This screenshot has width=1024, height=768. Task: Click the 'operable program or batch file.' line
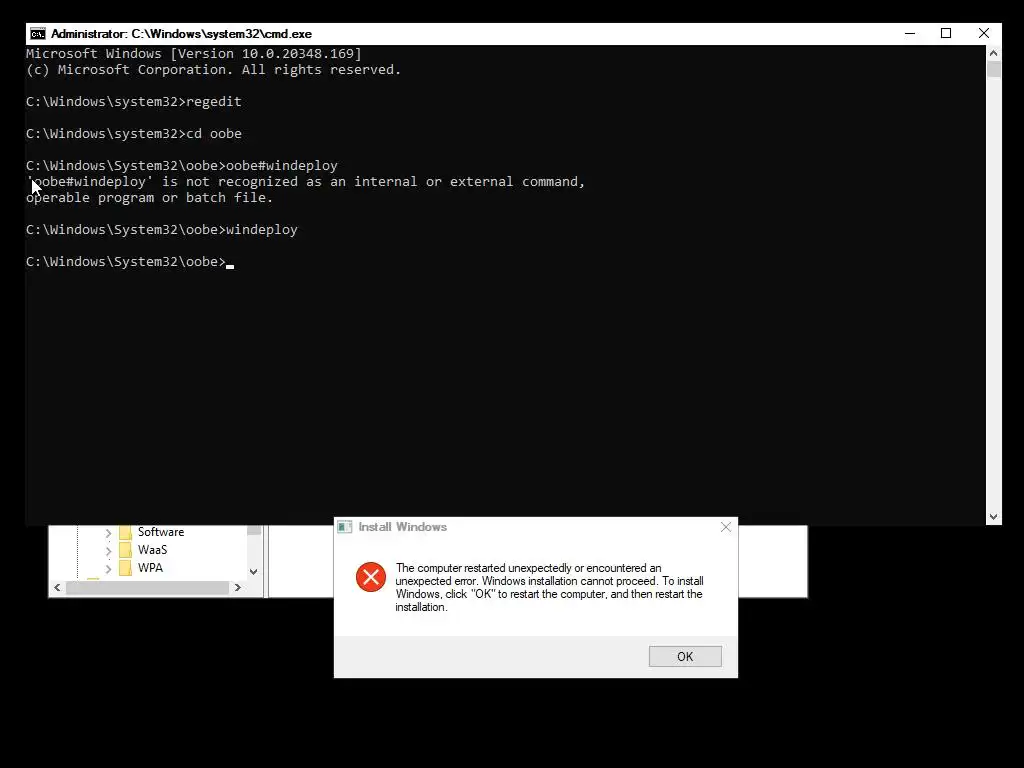click(x=150, y=197)
